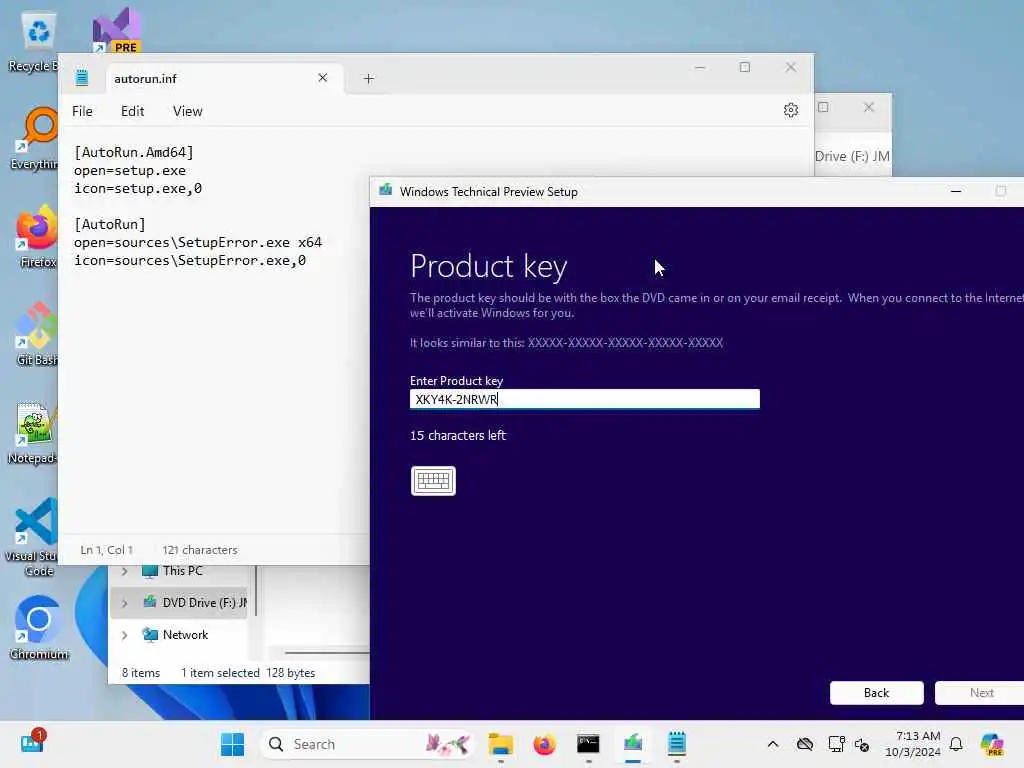Launch Firefox from the desktop shortcut
The width and height of the screenshot is (1024, 768).
[37, 236]
